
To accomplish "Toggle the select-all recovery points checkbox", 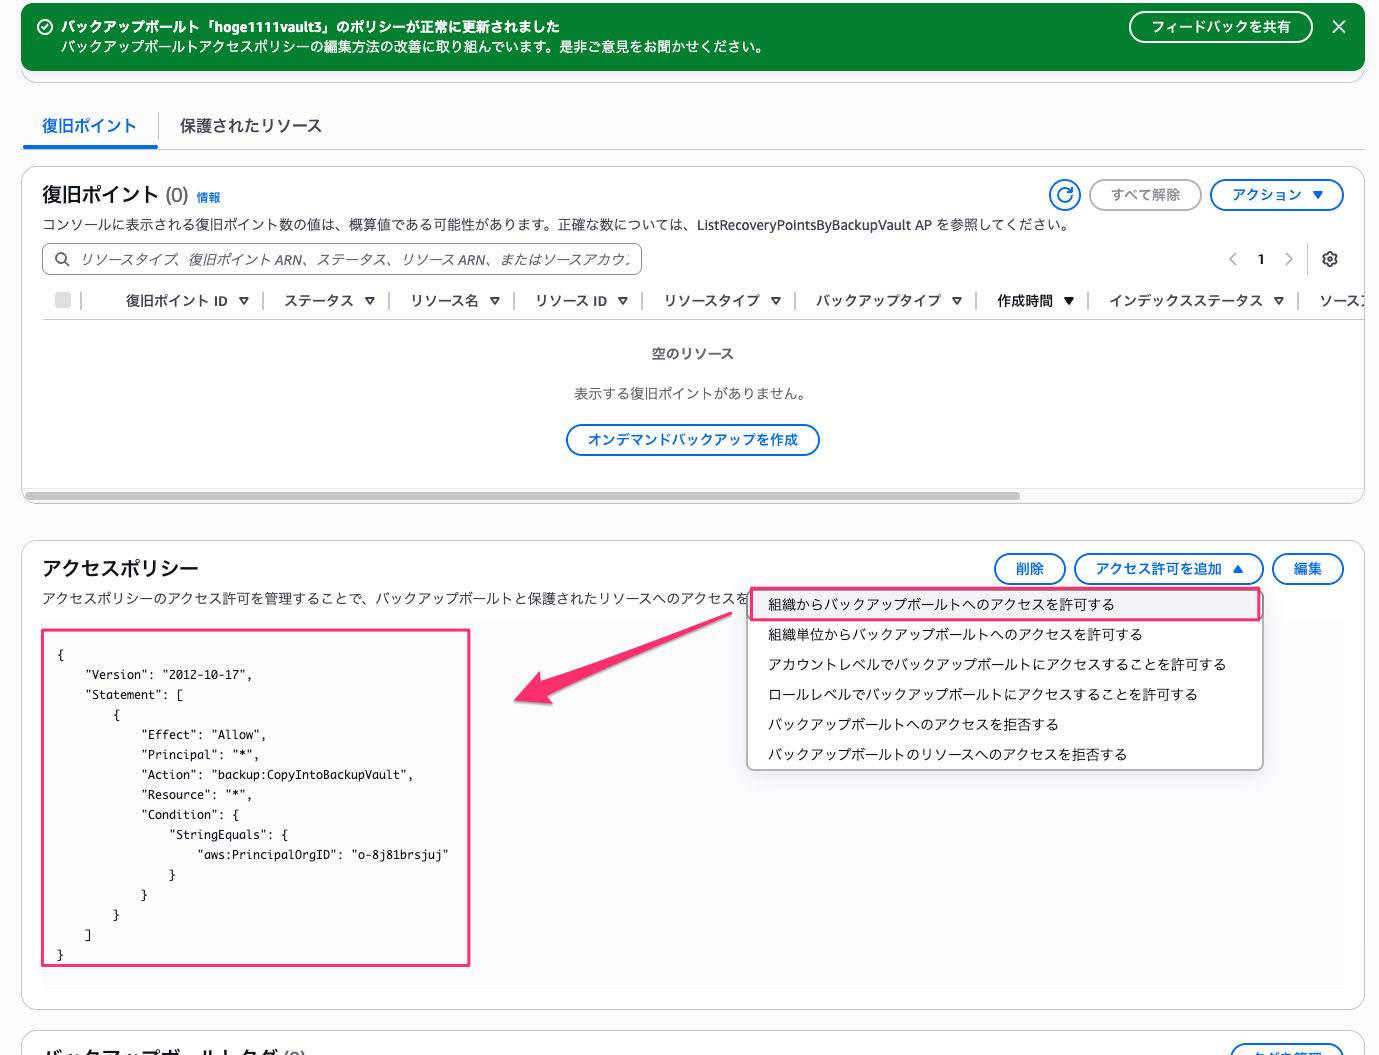I will coord(63,300).
